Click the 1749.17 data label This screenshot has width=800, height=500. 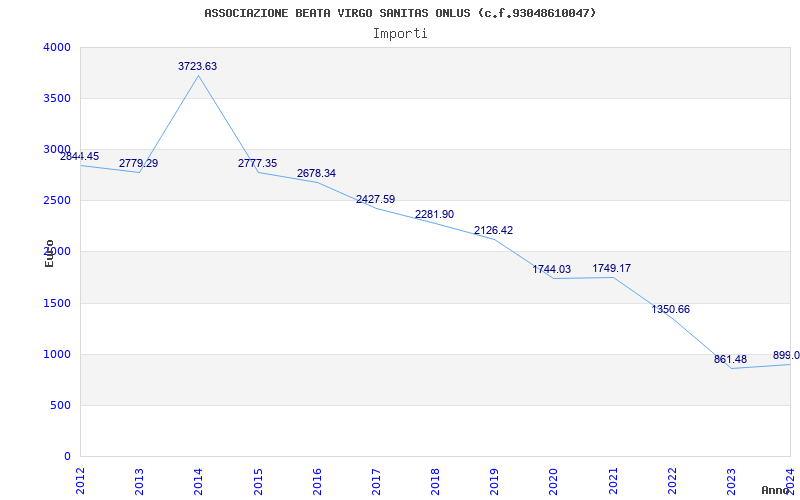pos(611,269)
